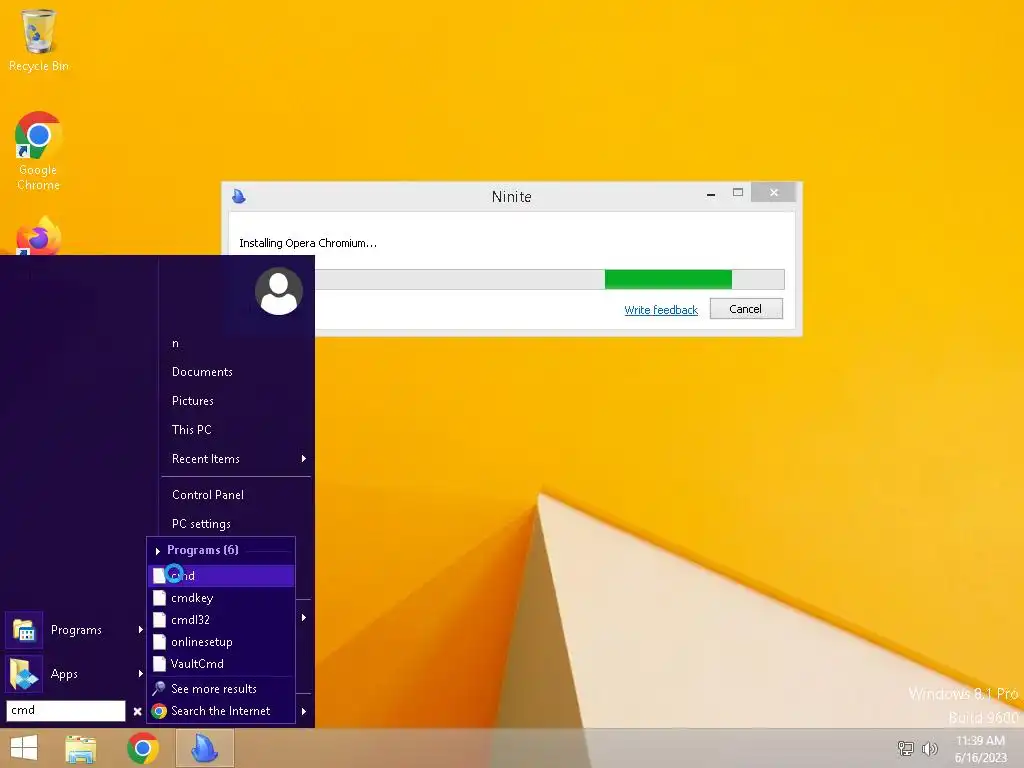Click the magnifier icon beside See more results
1024x768 pixels.
tap(159, 688)
